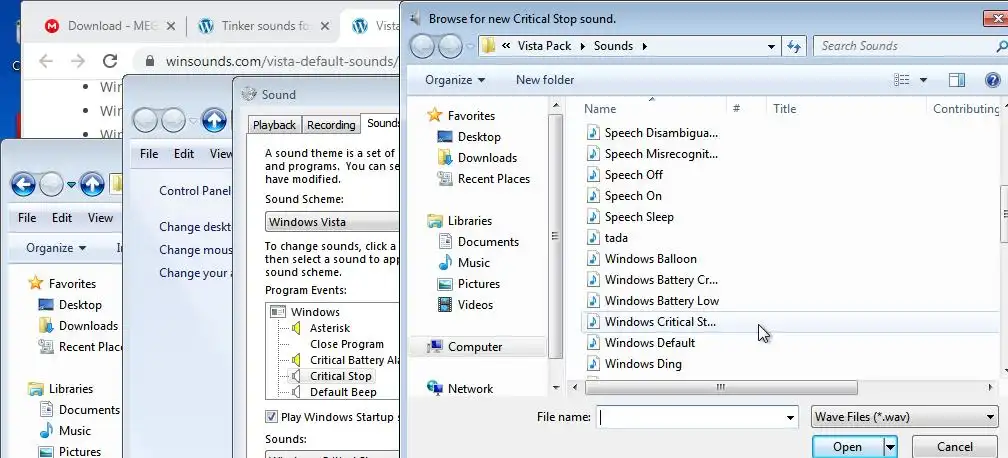
Task: Open the Organize menu in the Browse dialog
Action: [455, 80]
